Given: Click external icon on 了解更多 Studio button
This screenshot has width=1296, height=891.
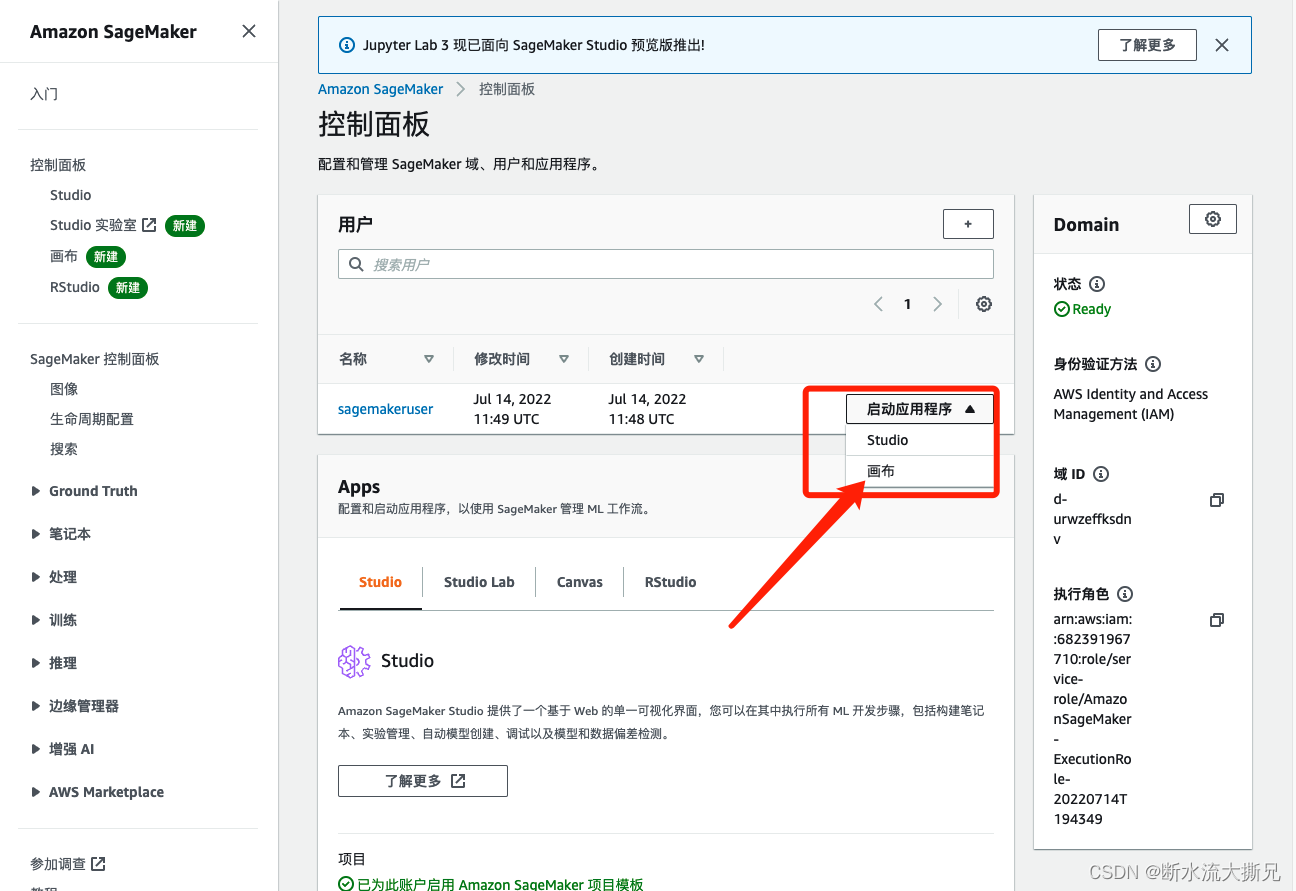Looking at the screenshot, I should point(458,781).
